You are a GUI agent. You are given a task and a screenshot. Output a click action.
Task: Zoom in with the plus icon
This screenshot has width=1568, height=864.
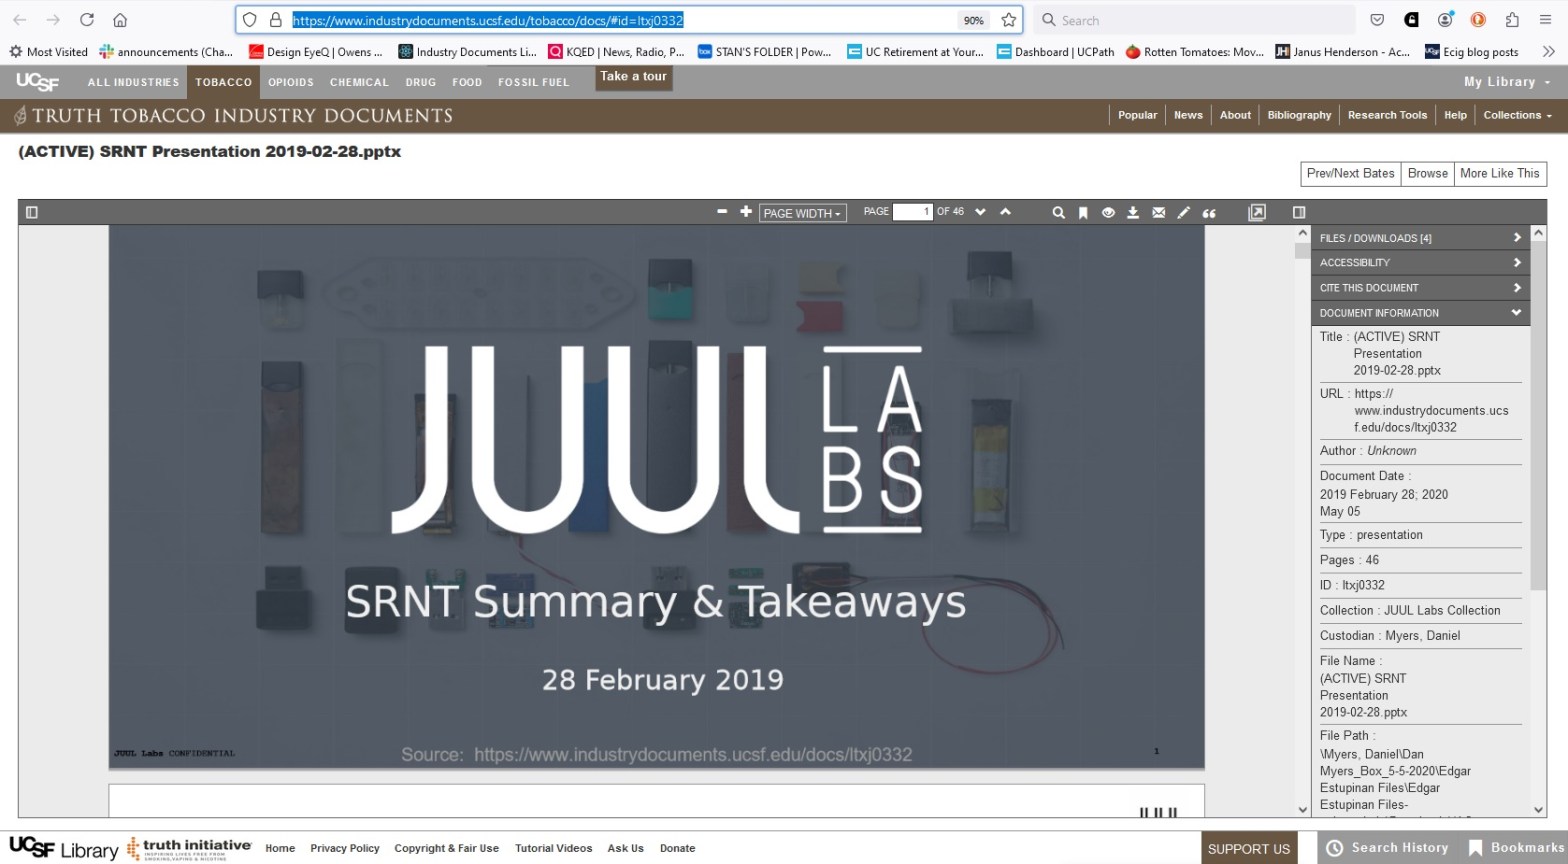point(745,212)
